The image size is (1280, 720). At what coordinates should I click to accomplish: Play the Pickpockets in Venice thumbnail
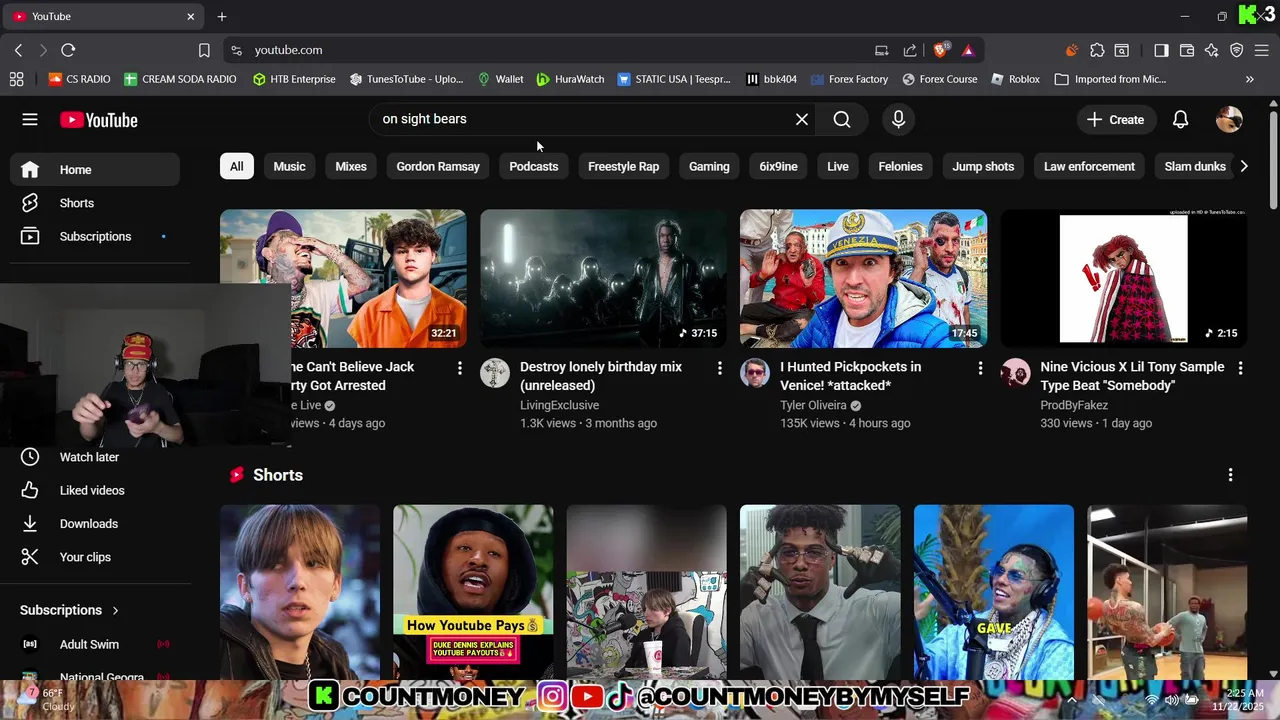[863, 278]
